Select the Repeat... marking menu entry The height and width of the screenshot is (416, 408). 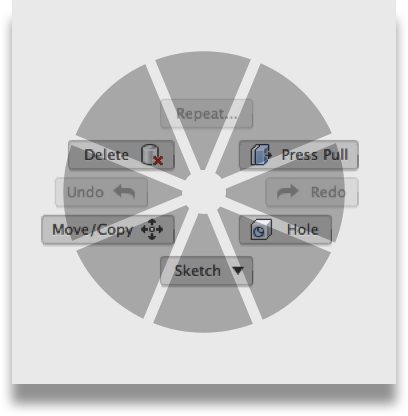206,114
